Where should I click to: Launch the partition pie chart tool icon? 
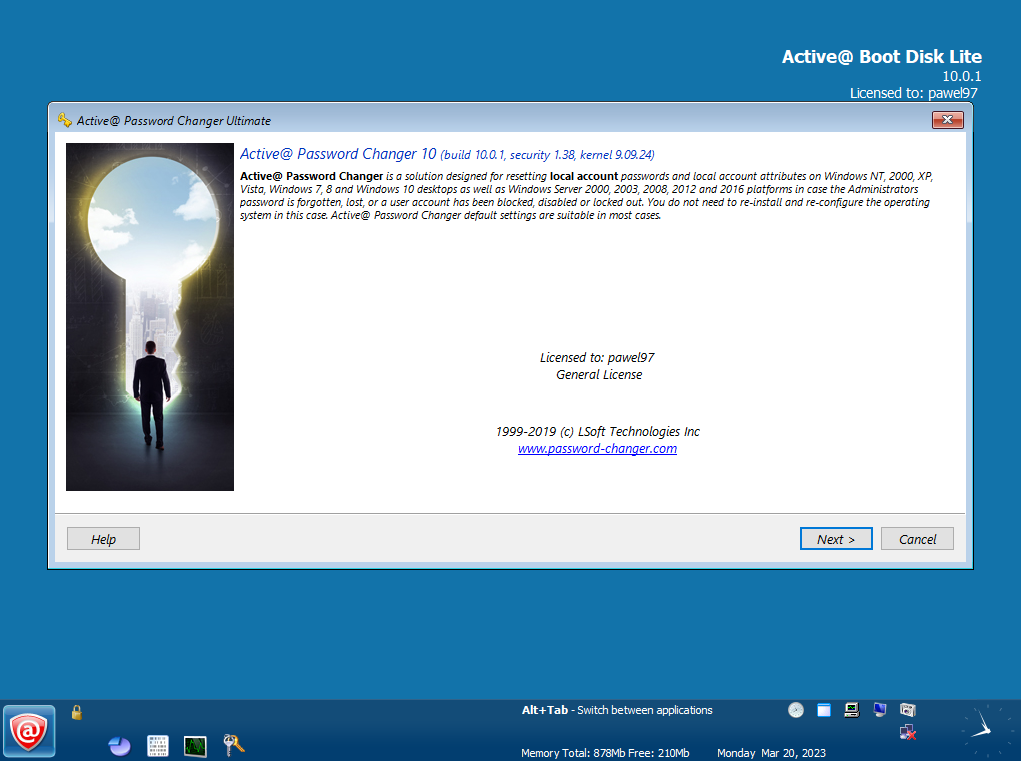(x=119, y=745)
